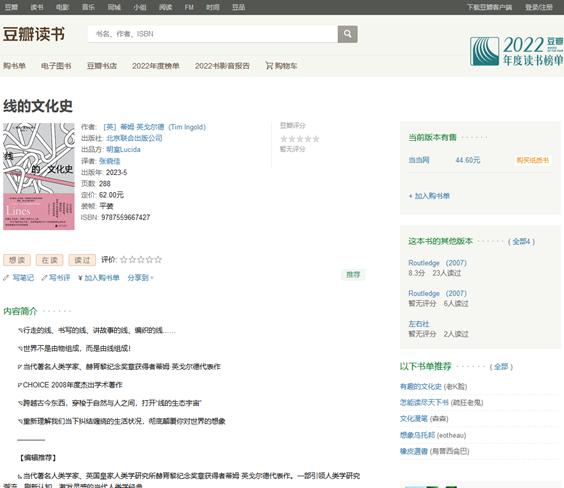Open 同城 in top navigation
The width and height of the screenshot is (564, 488).
pos(114,7)
